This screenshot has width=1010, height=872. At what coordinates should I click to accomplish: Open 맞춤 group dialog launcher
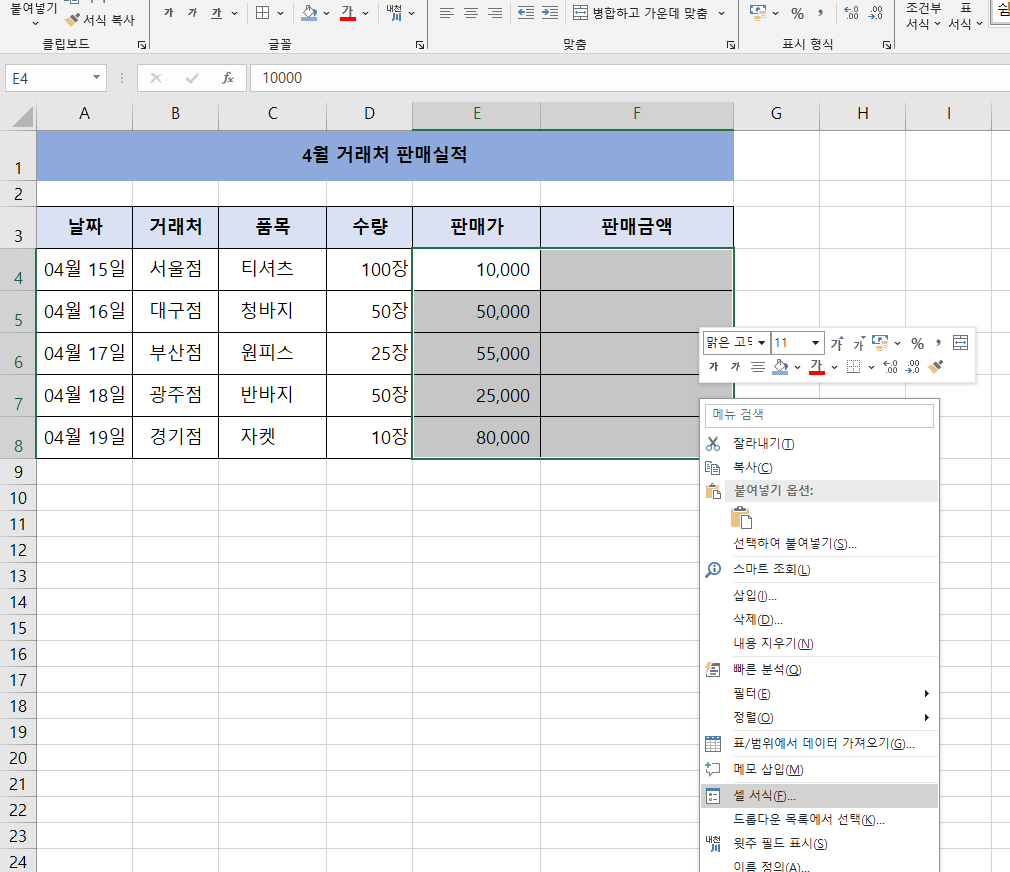coord(731,45)
